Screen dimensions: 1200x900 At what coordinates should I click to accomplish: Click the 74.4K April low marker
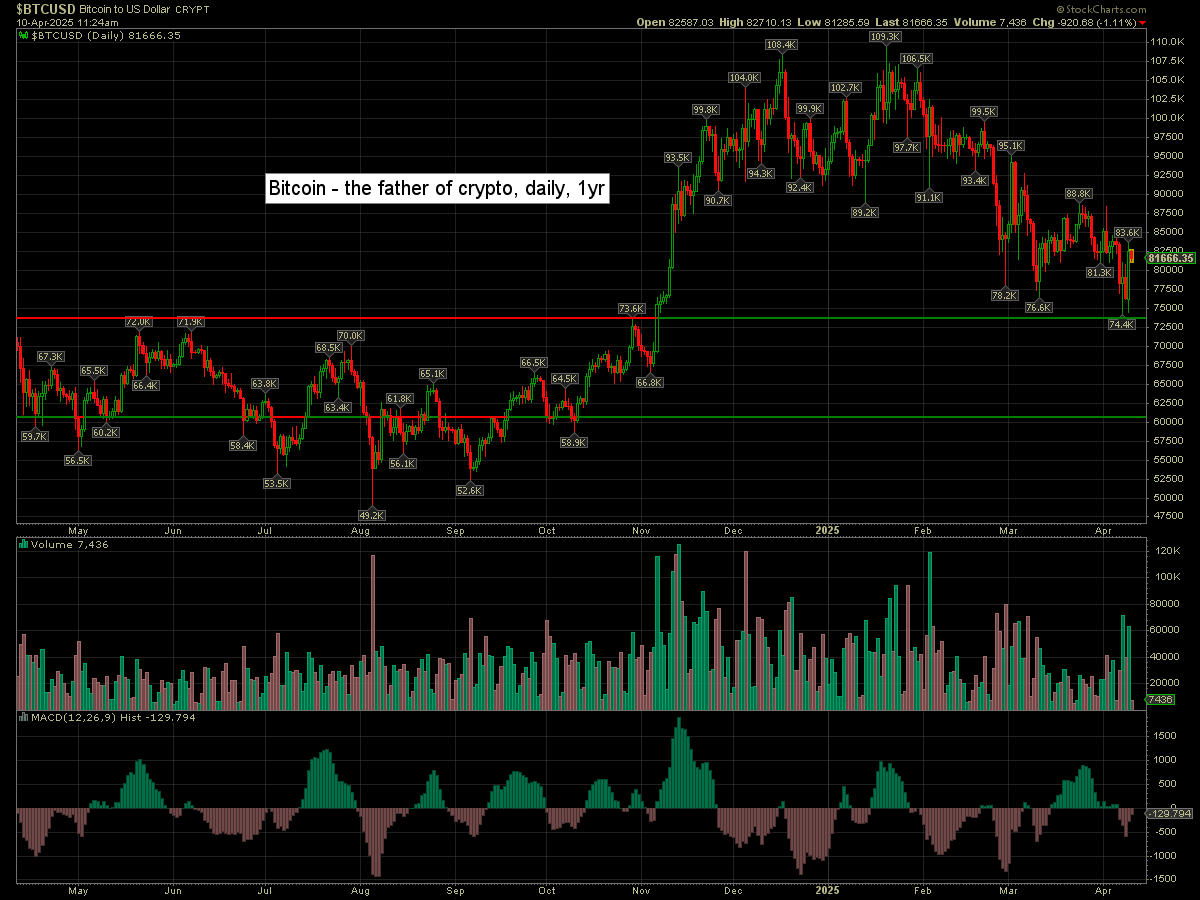click(1123, 325)
